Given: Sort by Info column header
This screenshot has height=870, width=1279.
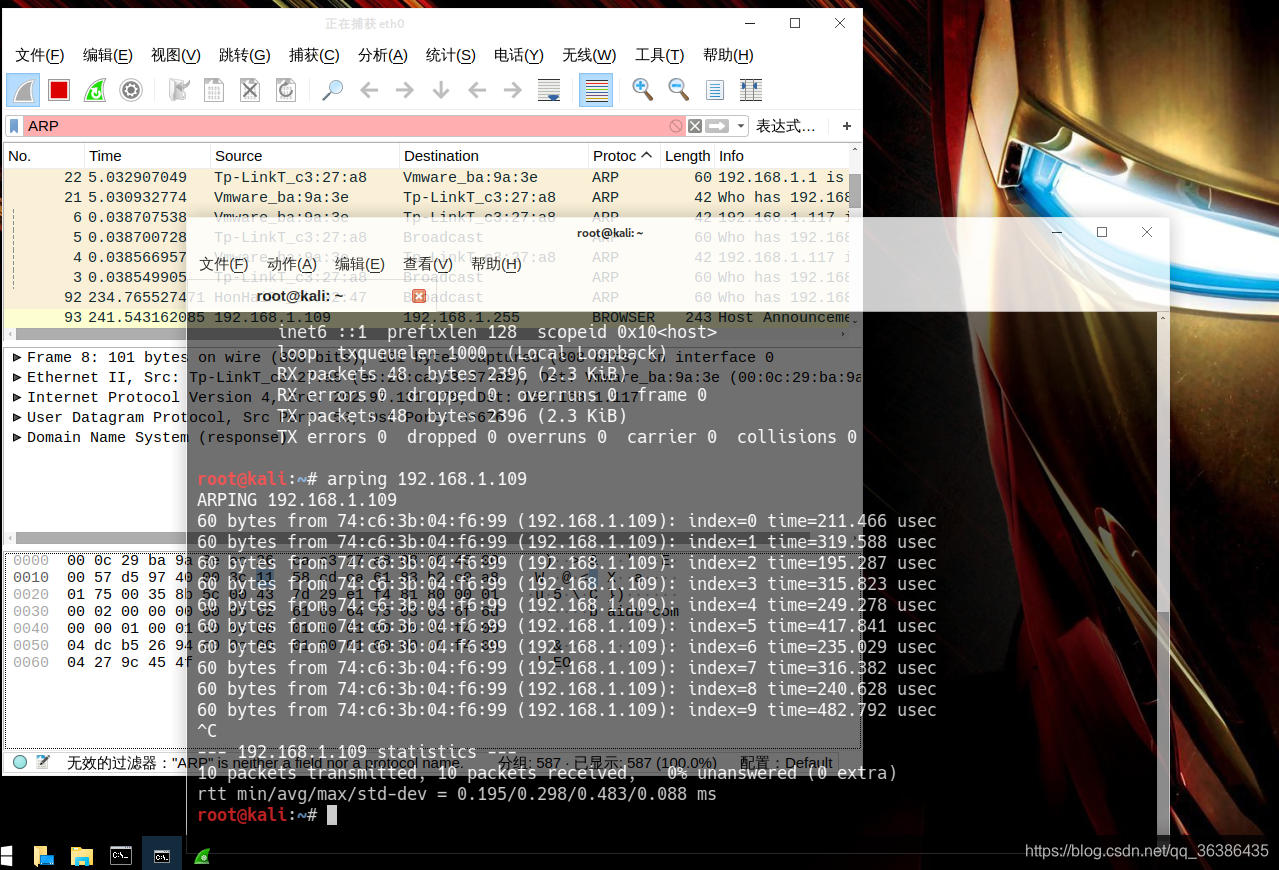Looking at the screenshot, I should tap(781, 156).
